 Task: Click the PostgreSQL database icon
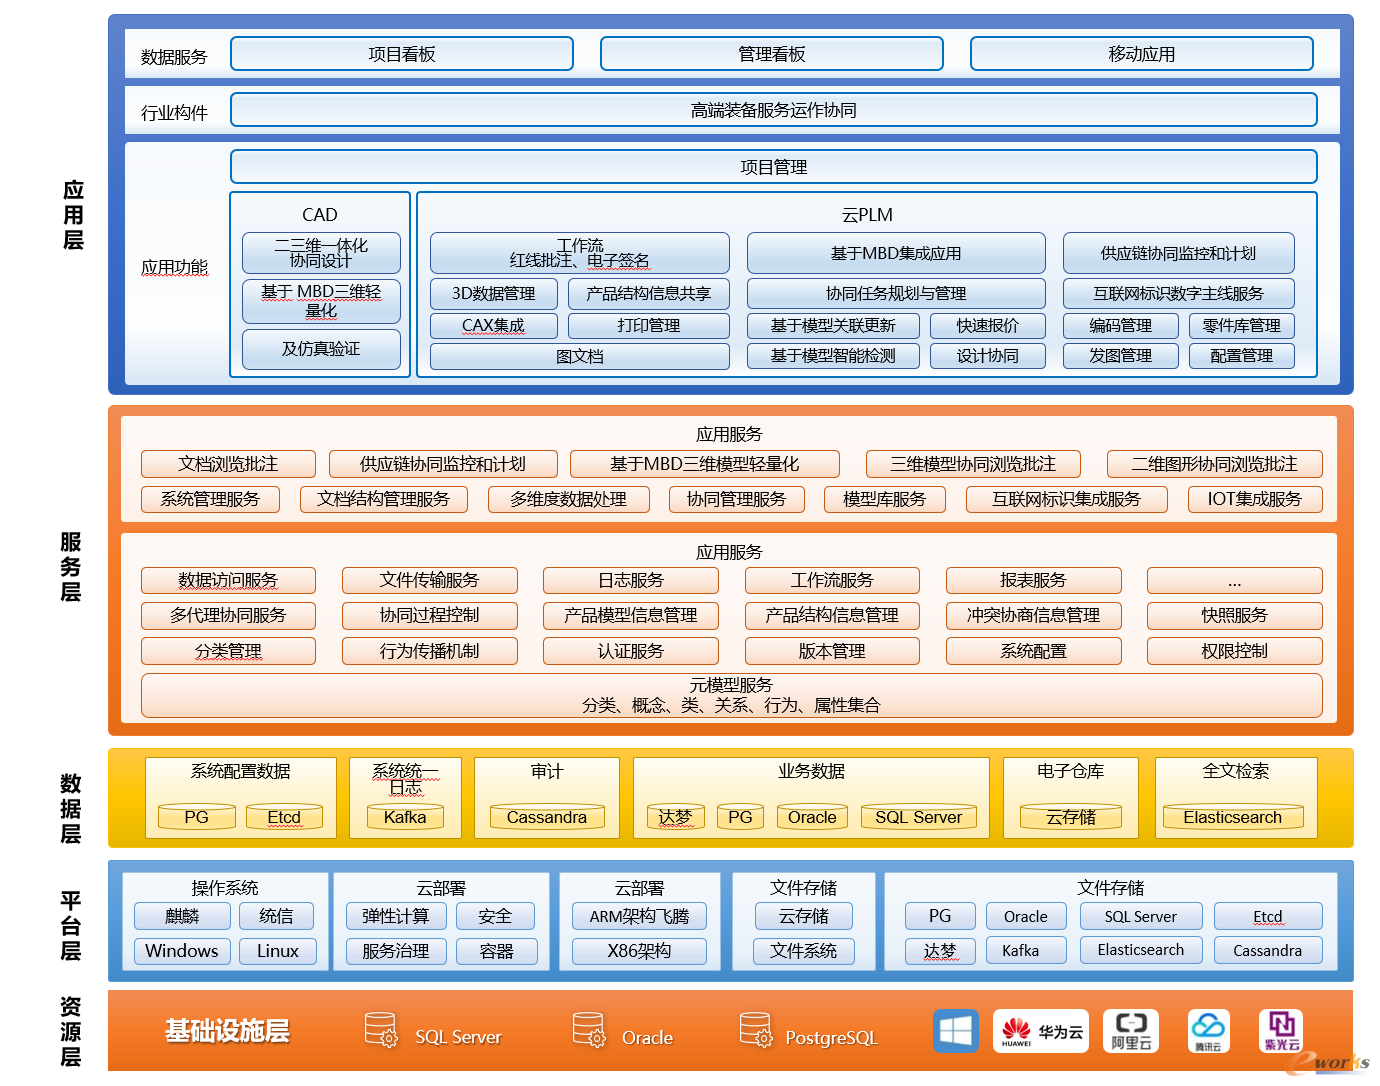pyautogui.click(x=755, y=1031)
